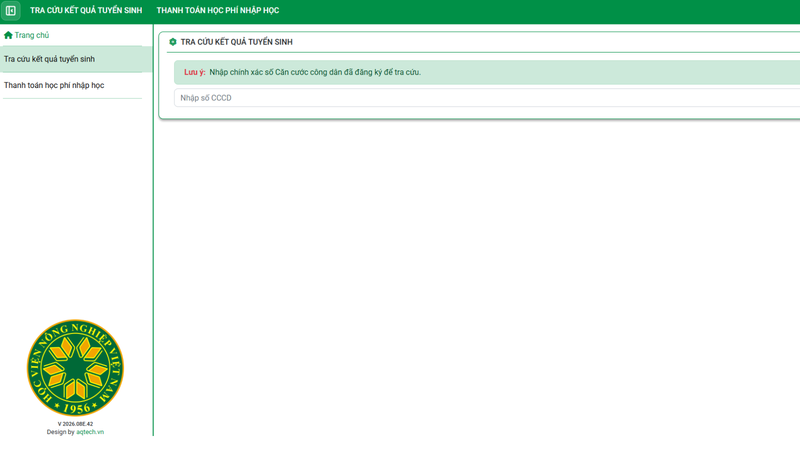800x450 pixels.
Task: Focus the Nhập số CCCD input field
Action: point(487,98)
